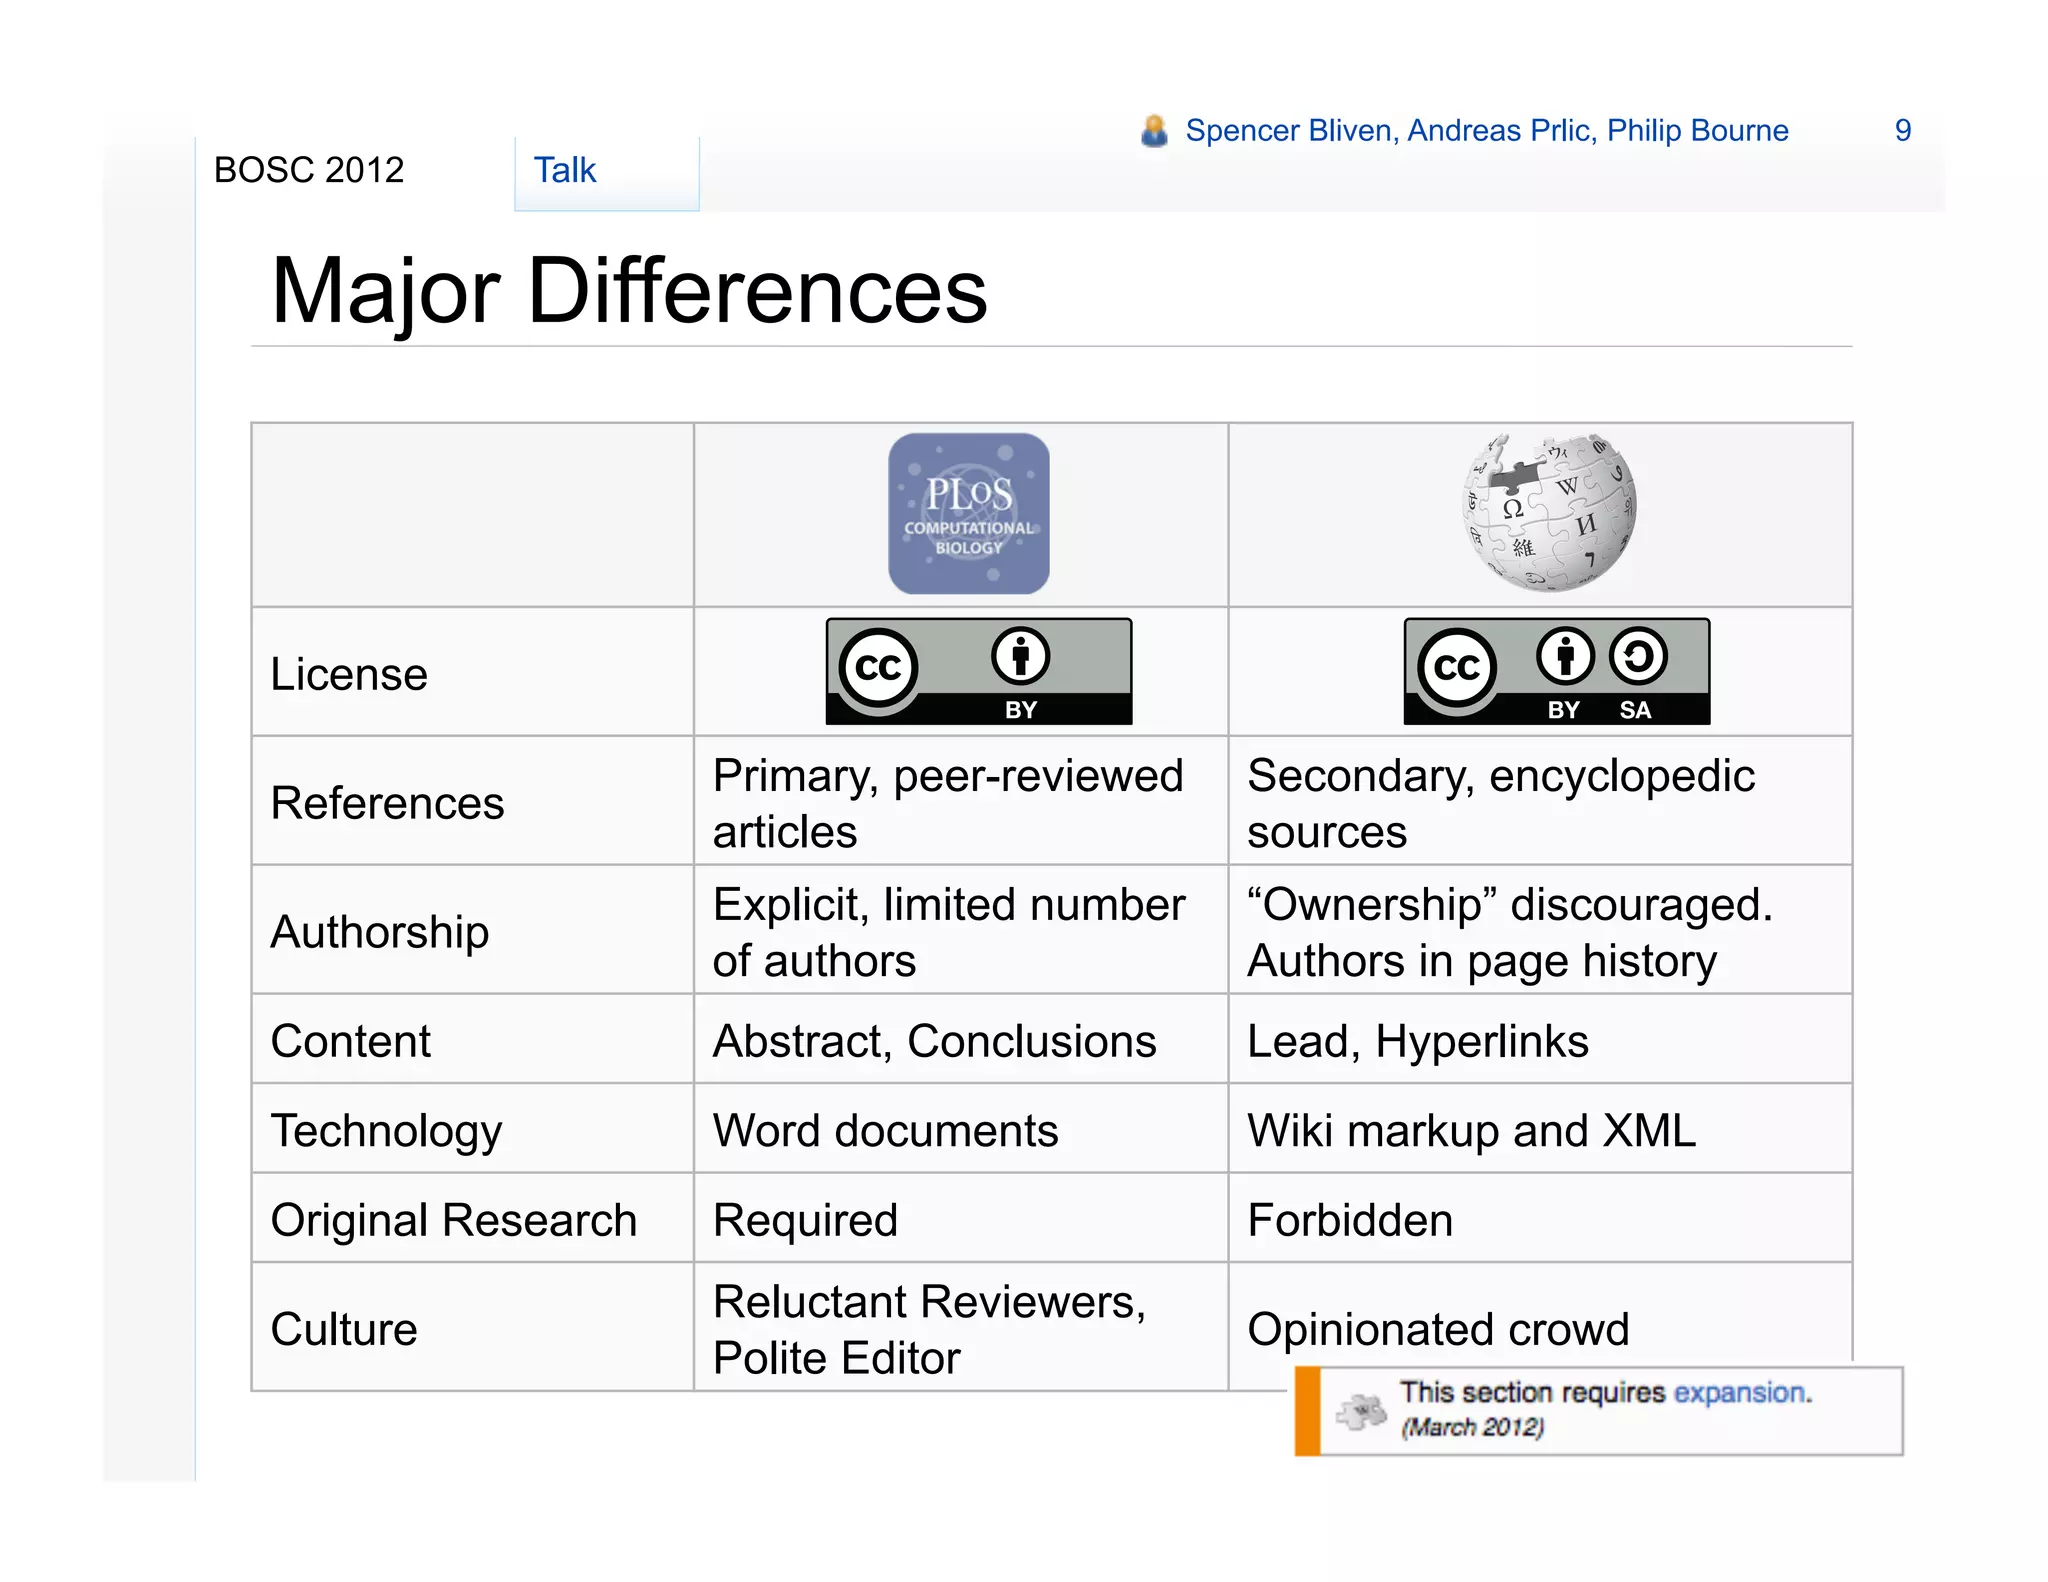
Task: Click the 'Major Differences' heading
Action: click(x=629, y=291)
